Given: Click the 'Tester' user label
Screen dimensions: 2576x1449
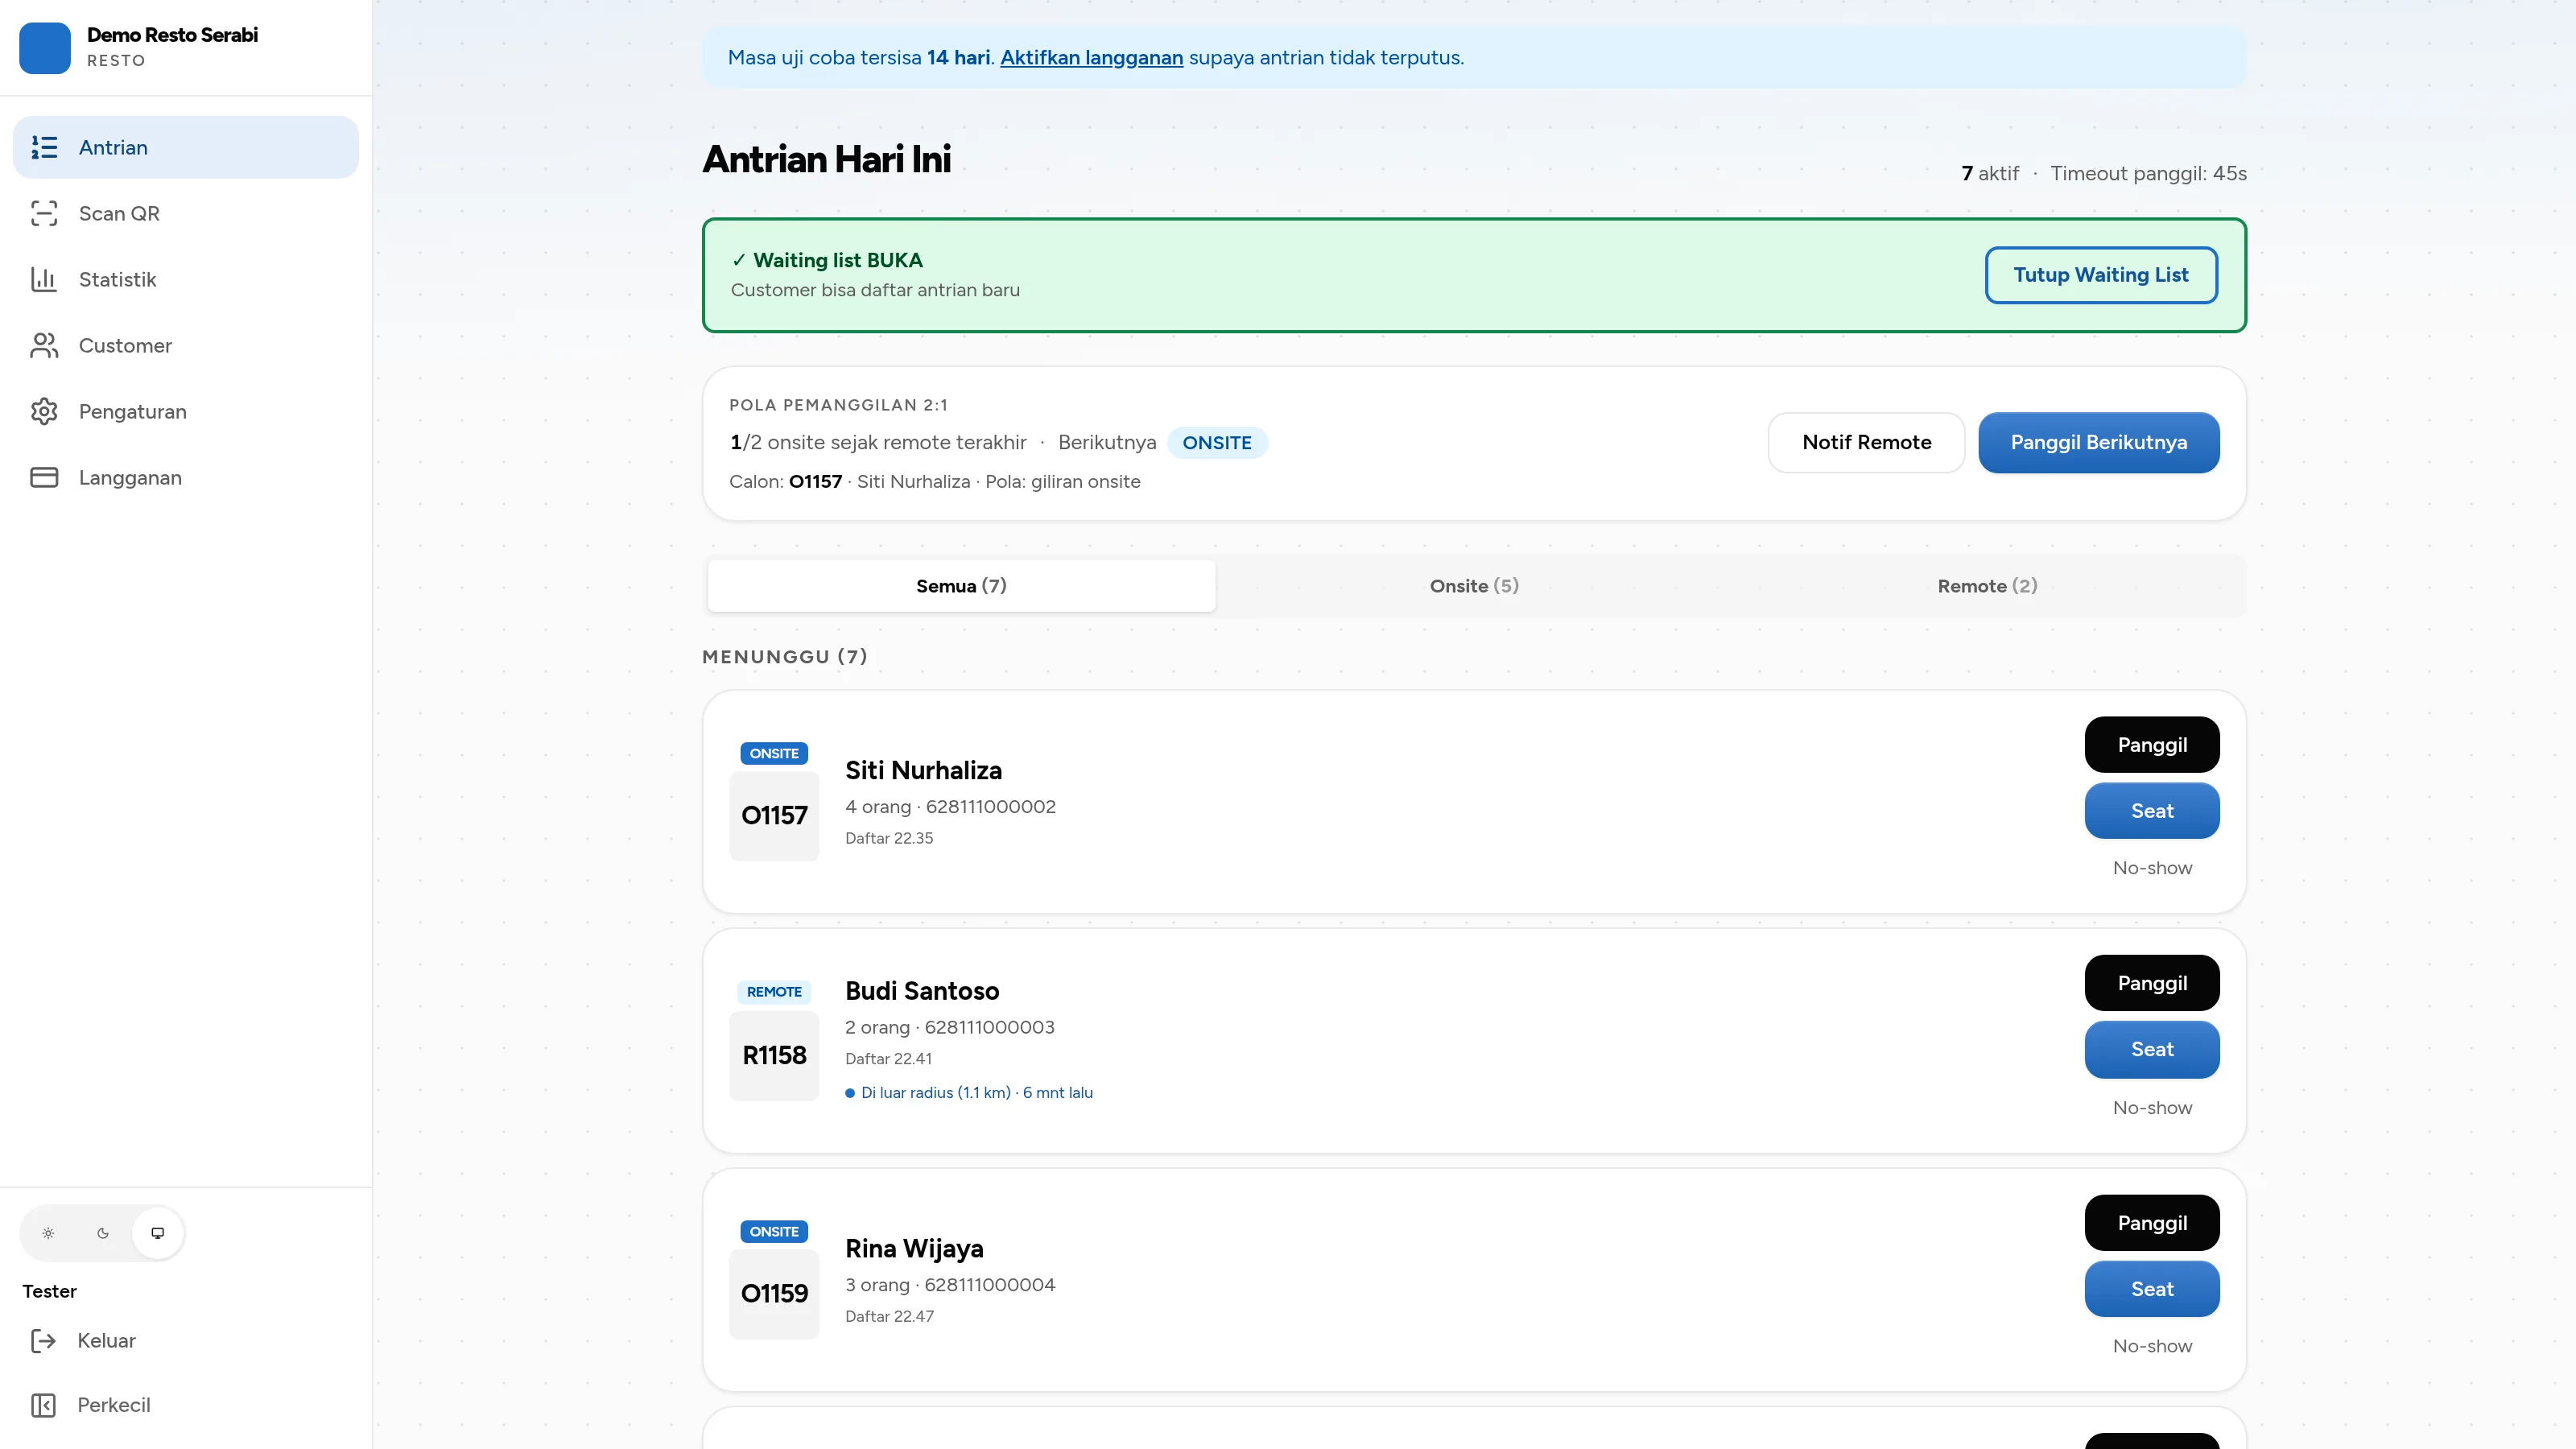Looking at the screenshot, I should pos(50,1291).
